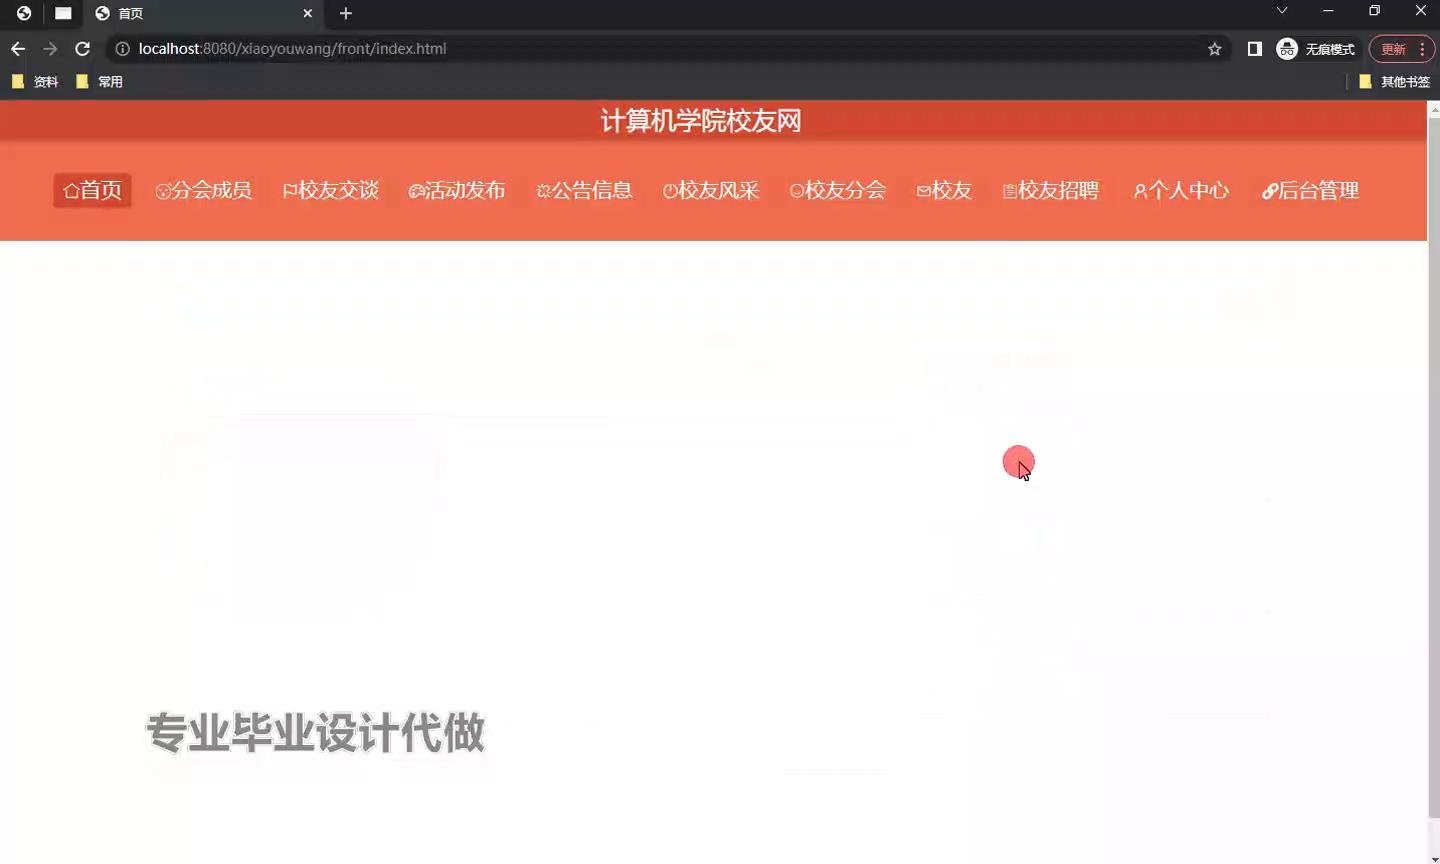Open 其他书签 bookmarks folder
The width and height of the screenshot is (1440, 864).
1394,82
